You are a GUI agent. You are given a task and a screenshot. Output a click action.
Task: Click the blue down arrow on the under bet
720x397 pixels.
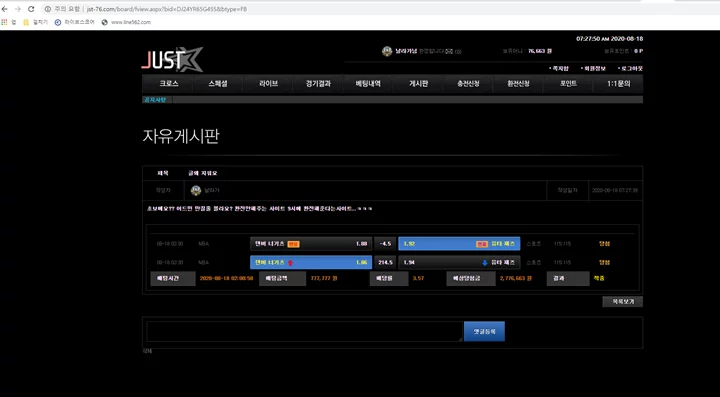(x=484, y=263)
